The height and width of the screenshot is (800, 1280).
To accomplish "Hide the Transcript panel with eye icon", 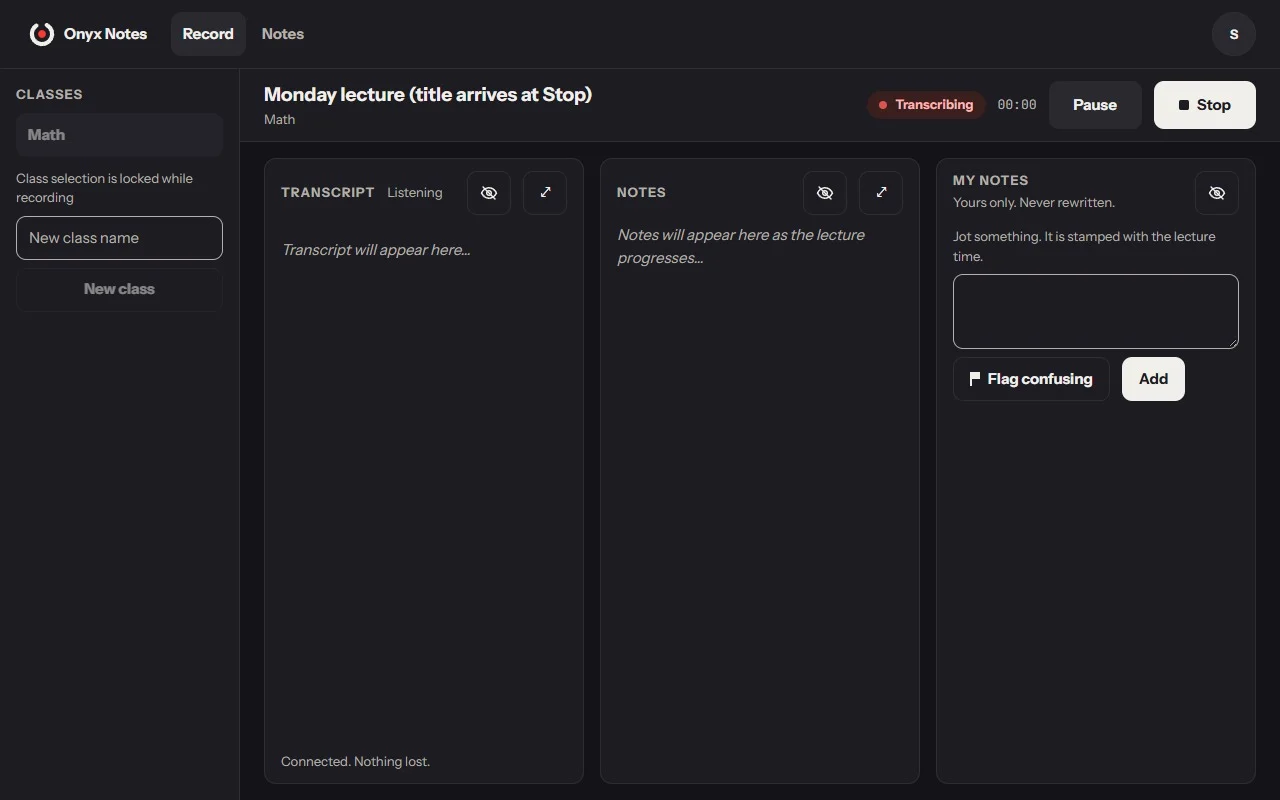I will 489,193.
